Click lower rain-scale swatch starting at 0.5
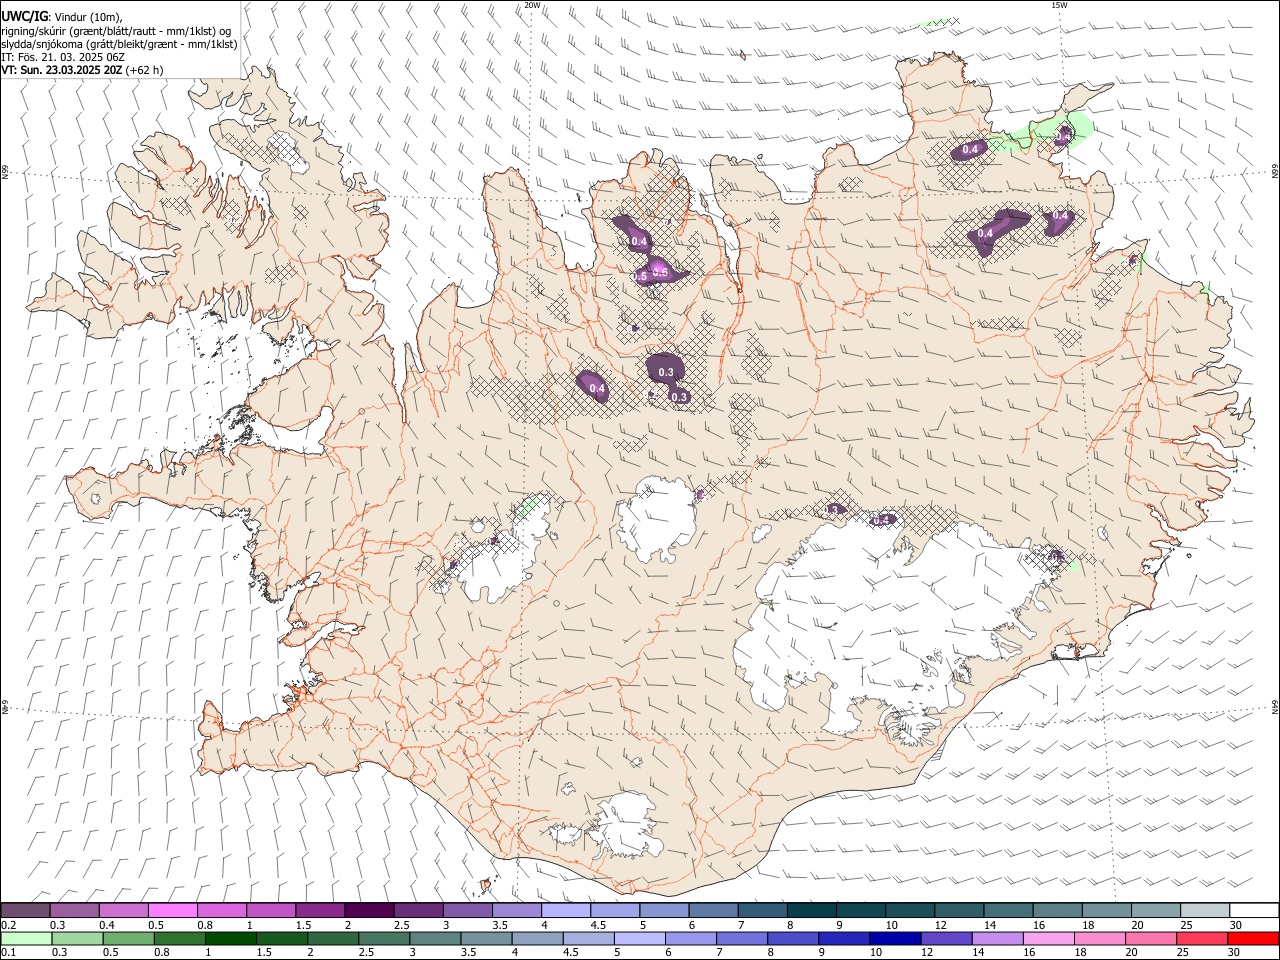 (x=128, y=939)
